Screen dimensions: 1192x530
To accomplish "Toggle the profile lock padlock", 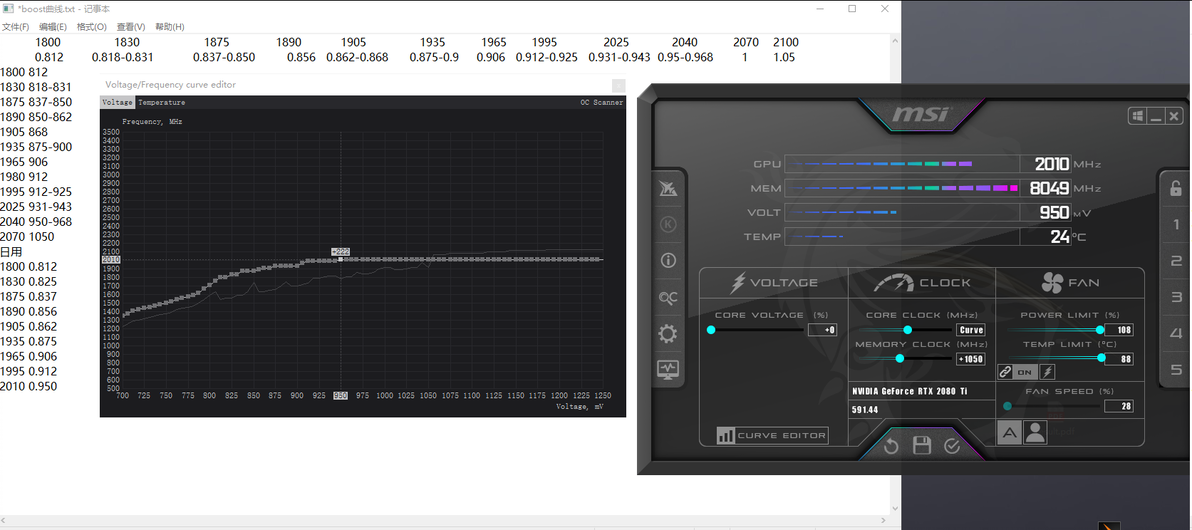I will pyautogui.click(x=1175, y=189).
